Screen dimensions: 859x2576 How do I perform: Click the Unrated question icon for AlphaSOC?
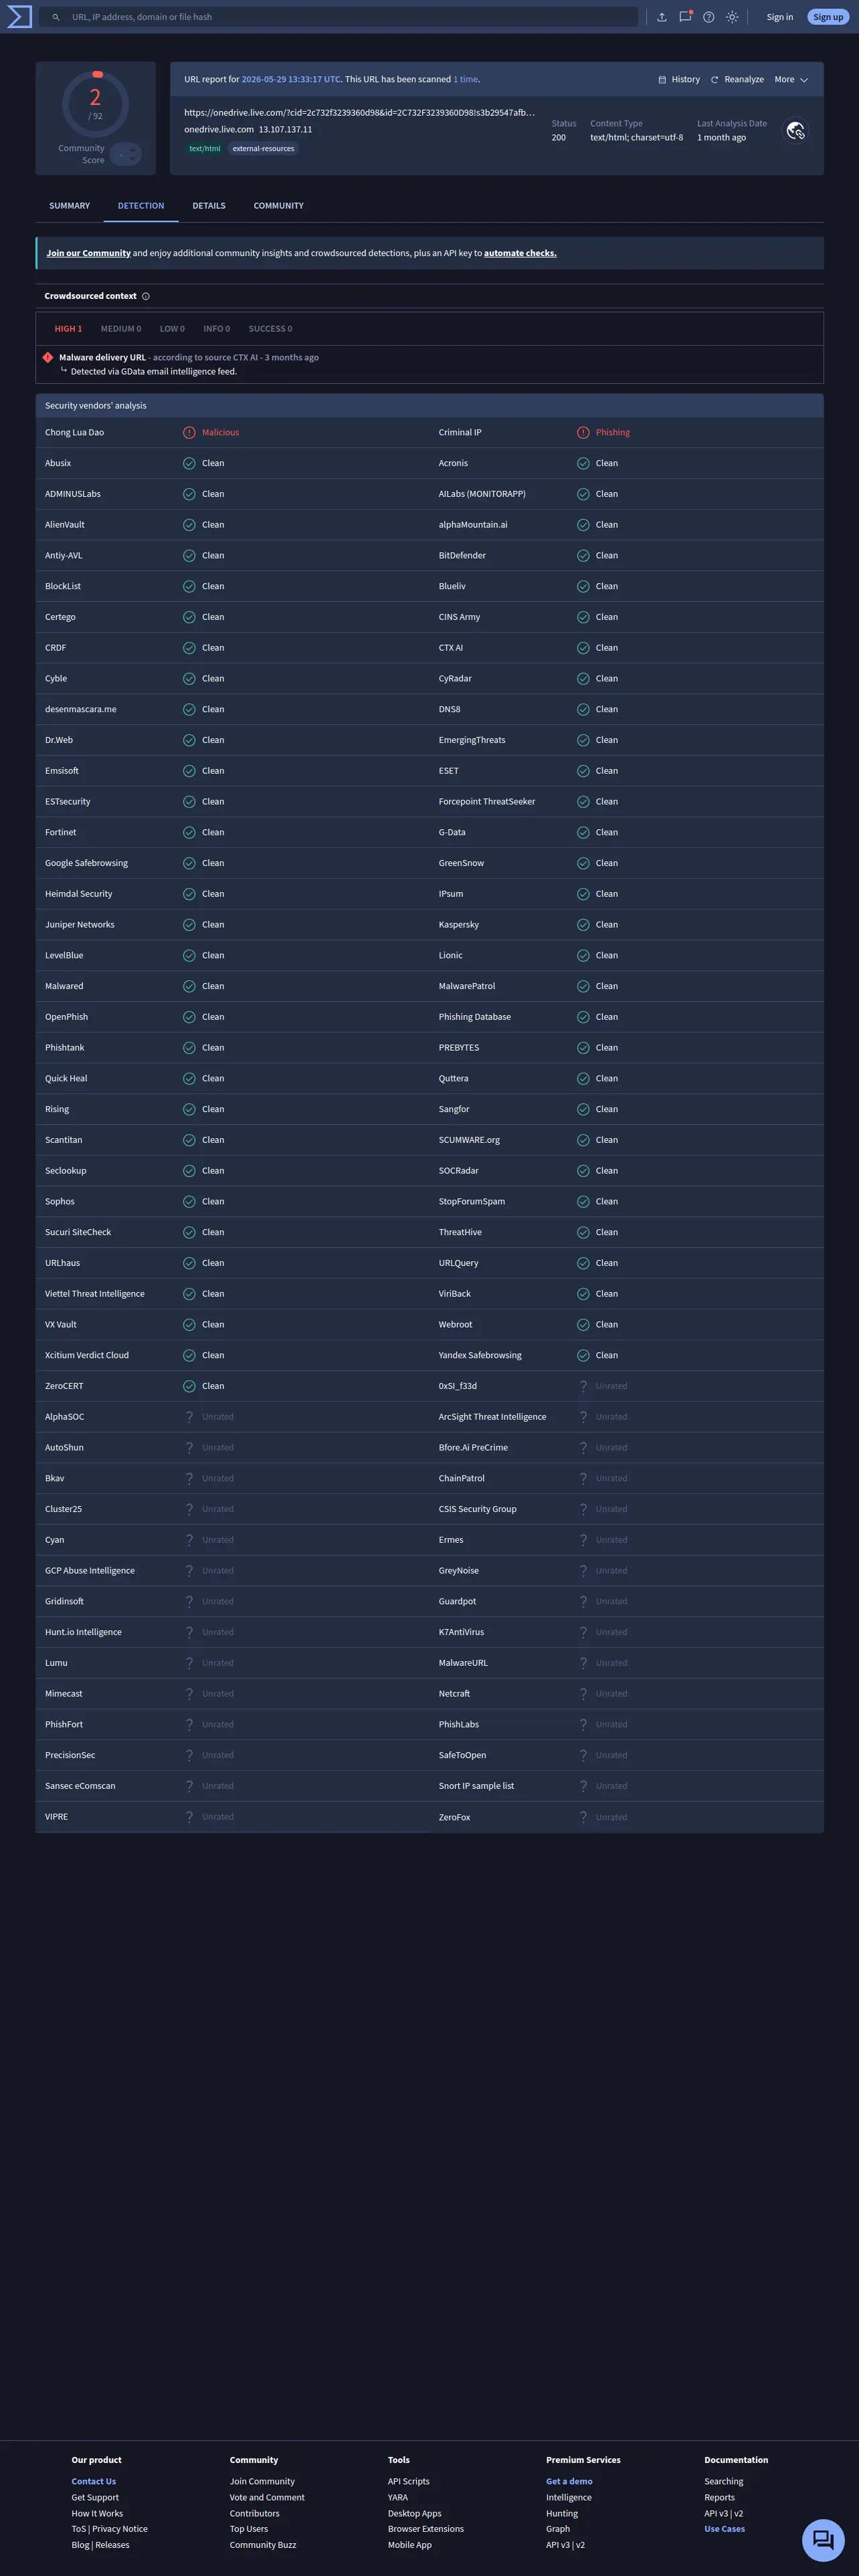click(x=189, y=1417)
